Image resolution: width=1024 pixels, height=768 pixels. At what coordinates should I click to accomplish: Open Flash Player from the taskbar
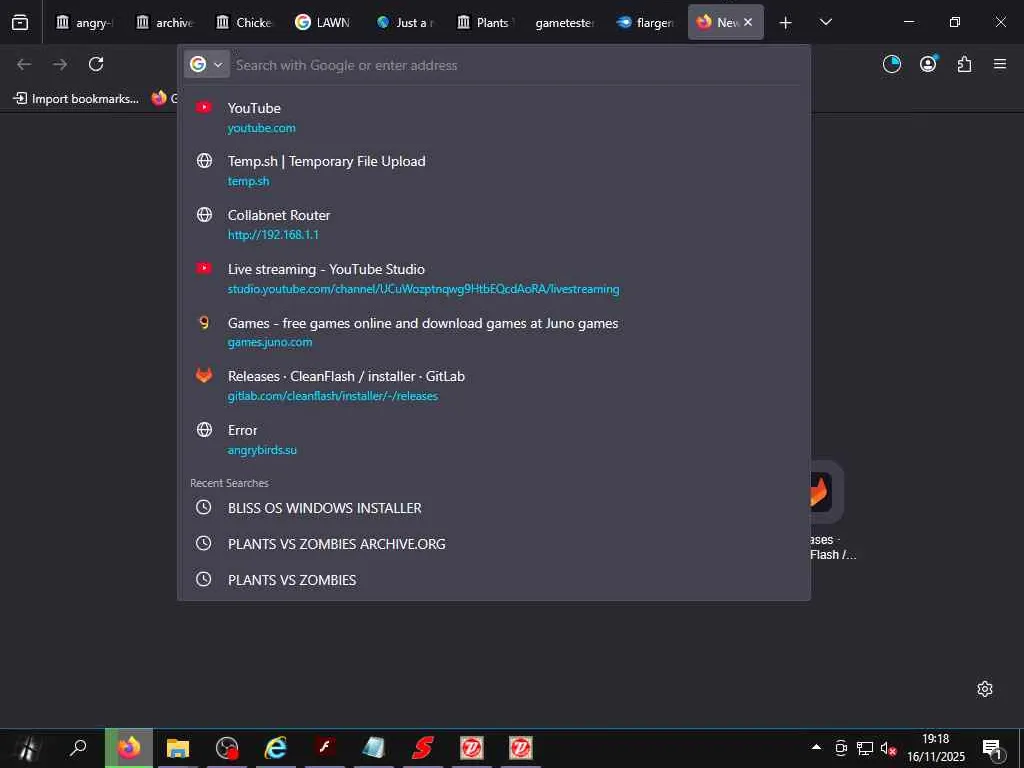(x=325, y=747)
